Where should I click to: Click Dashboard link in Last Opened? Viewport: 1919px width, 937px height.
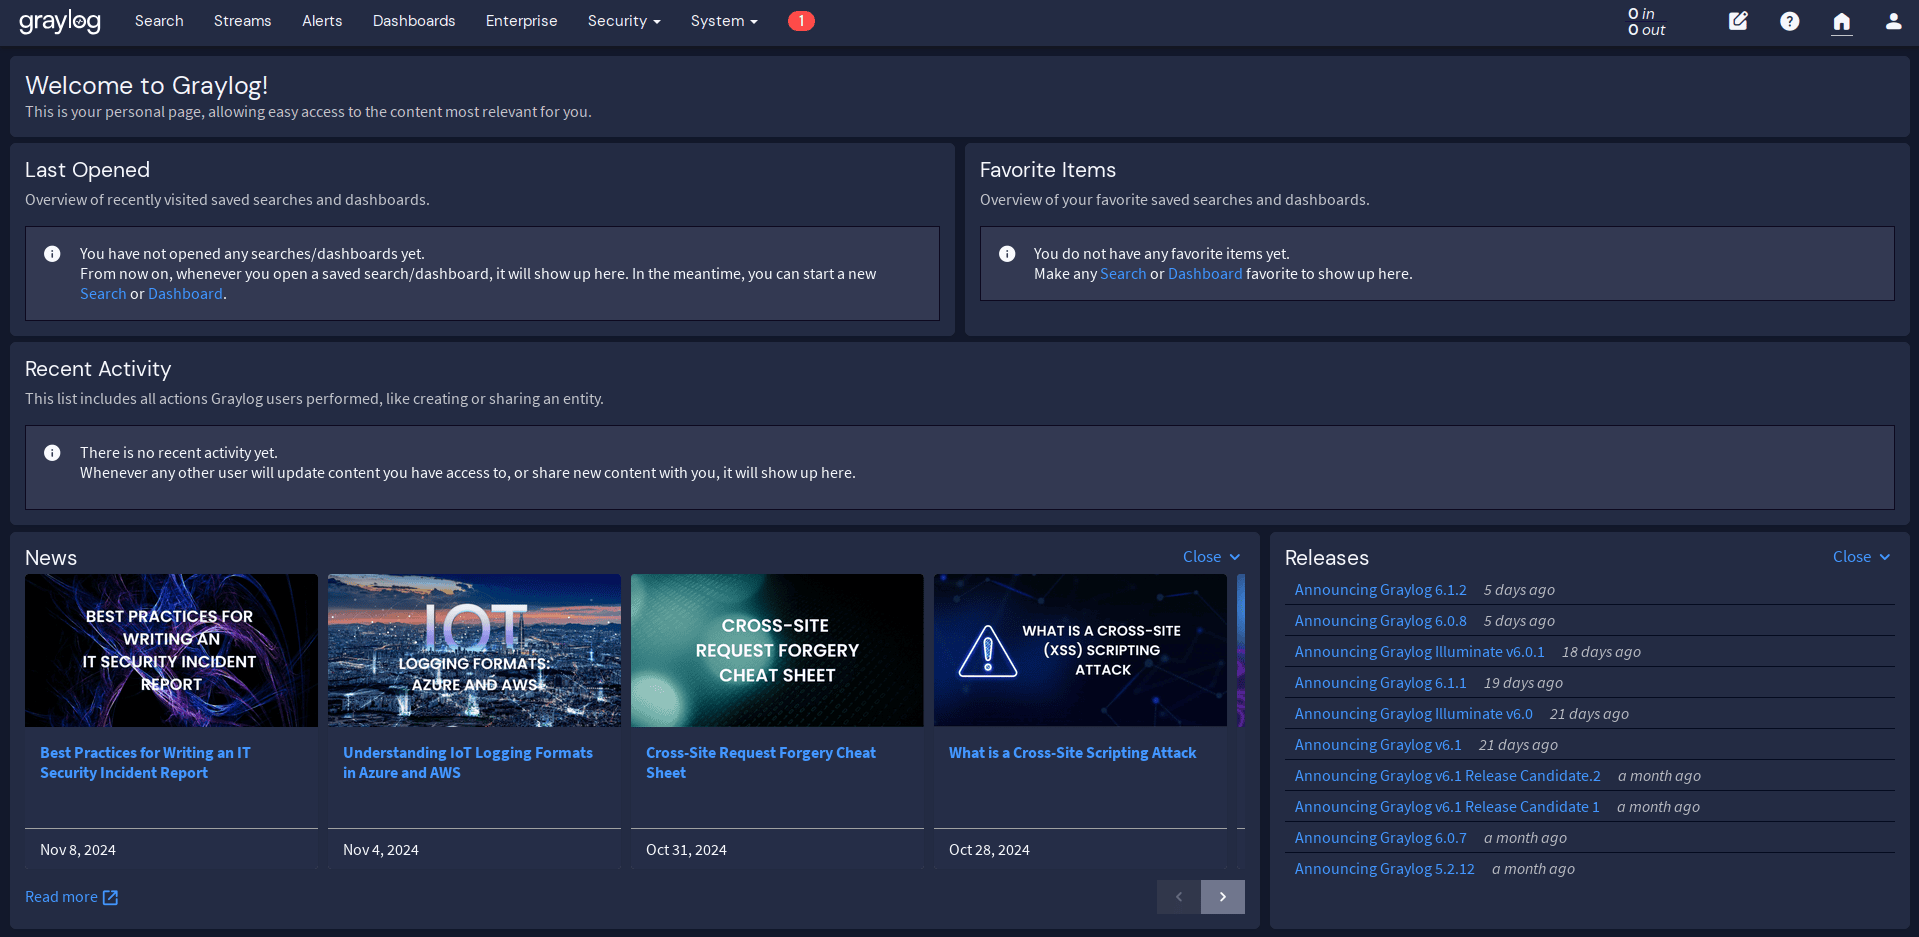click(x=185, y=294)
